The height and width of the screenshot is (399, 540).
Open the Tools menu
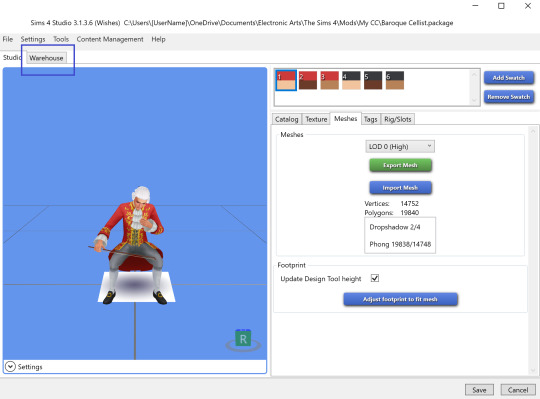pyautogui.click(x=61, y=39)
